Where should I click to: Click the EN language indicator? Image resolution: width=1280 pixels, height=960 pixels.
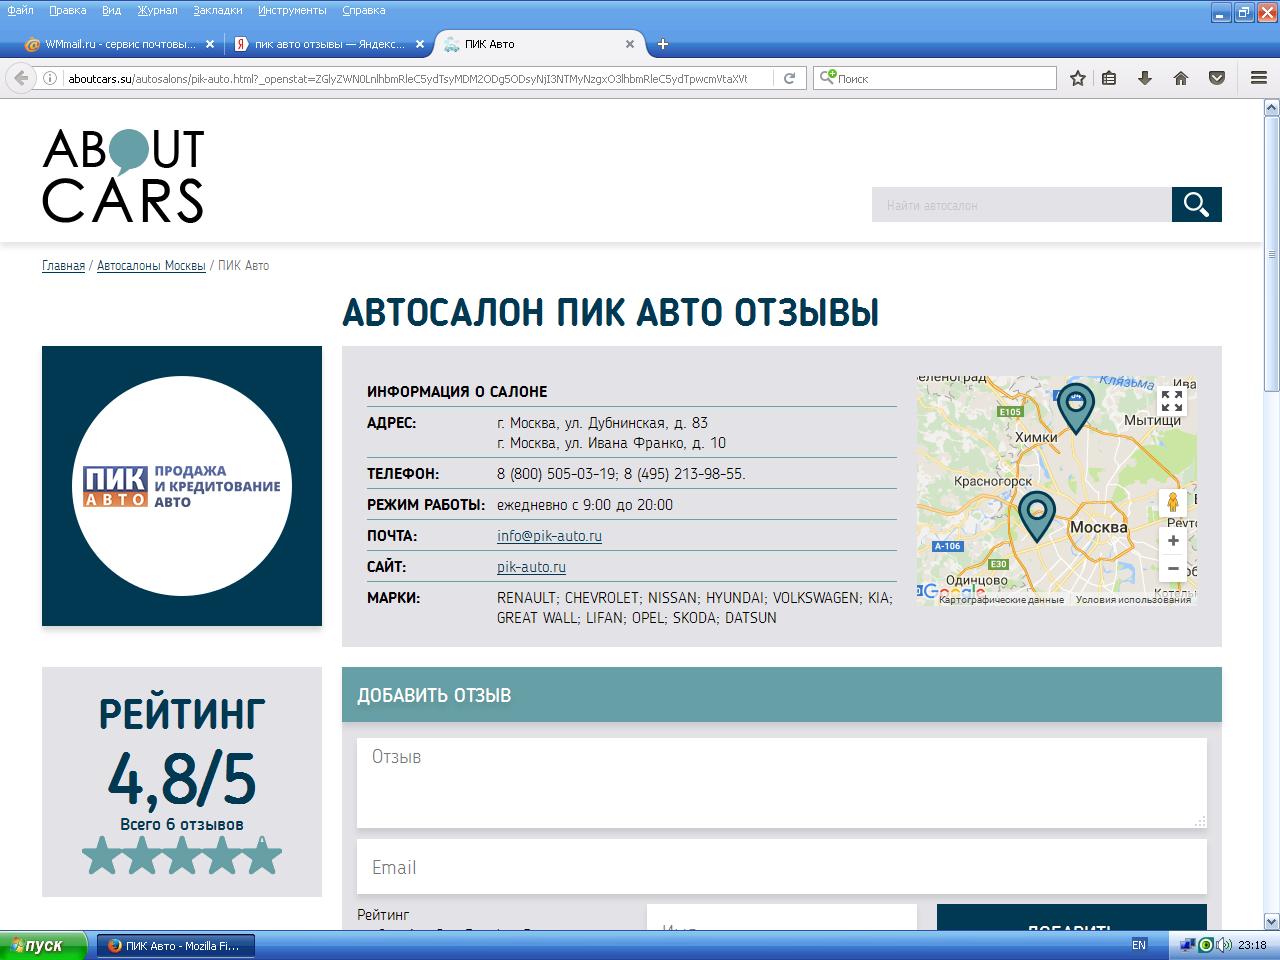click(x=1139, y=945)
